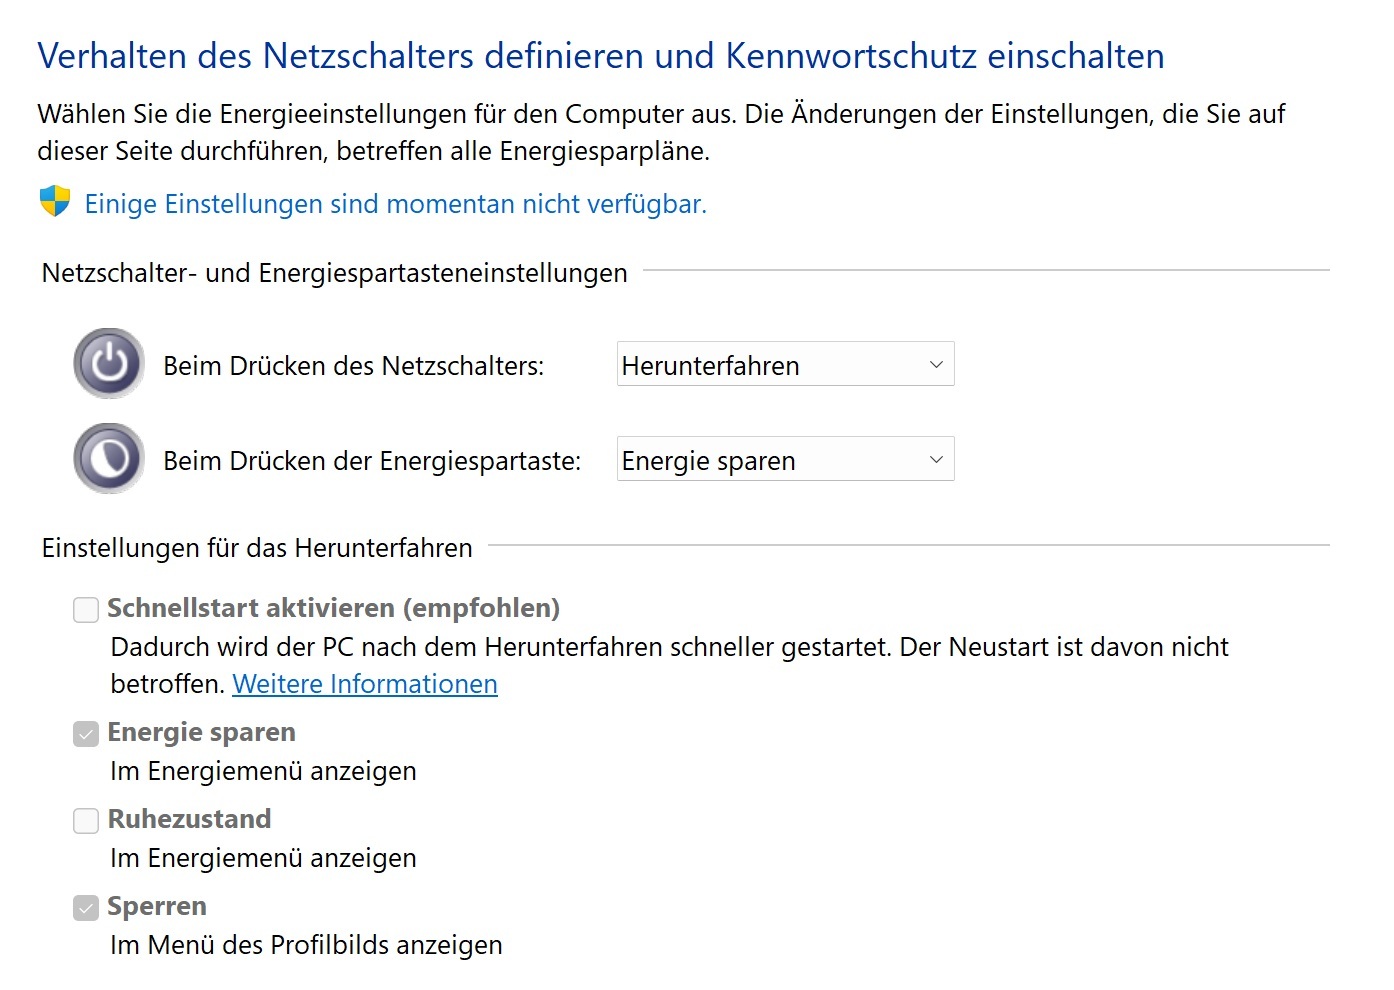The width and height of the screenshot is (1394, 990).
Task: Click the 'Schnellstart aktivieren (empfohlen)' label
Action: (x=333, y=608)
